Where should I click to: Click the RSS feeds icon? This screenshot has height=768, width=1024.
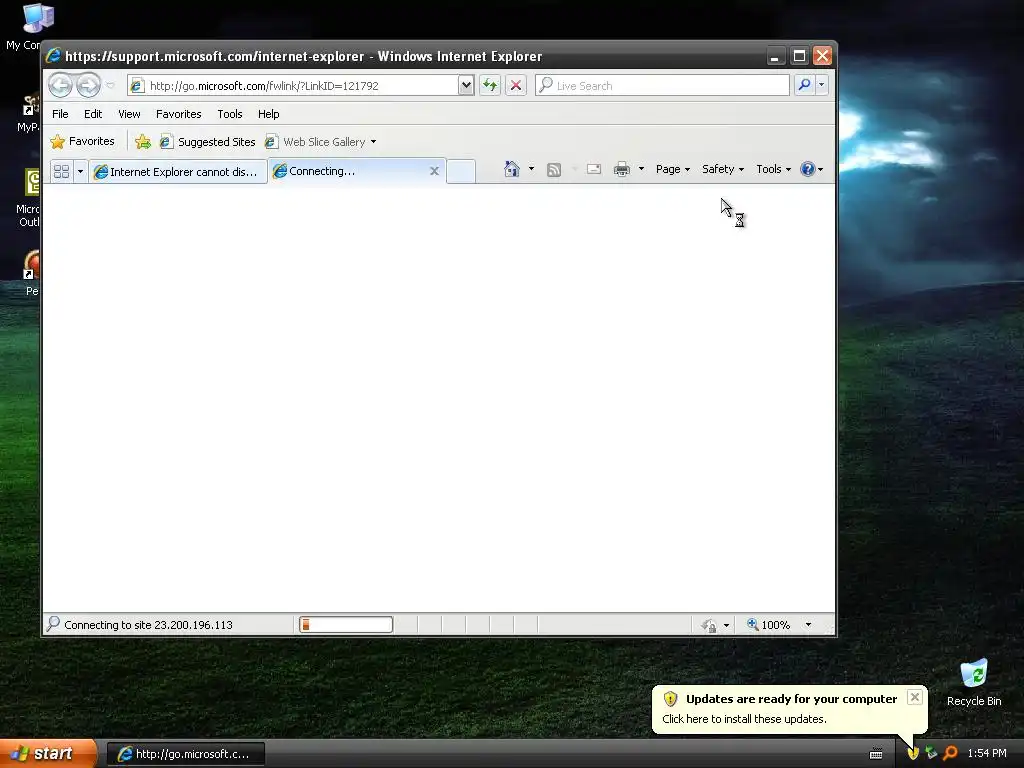point(554,170)
